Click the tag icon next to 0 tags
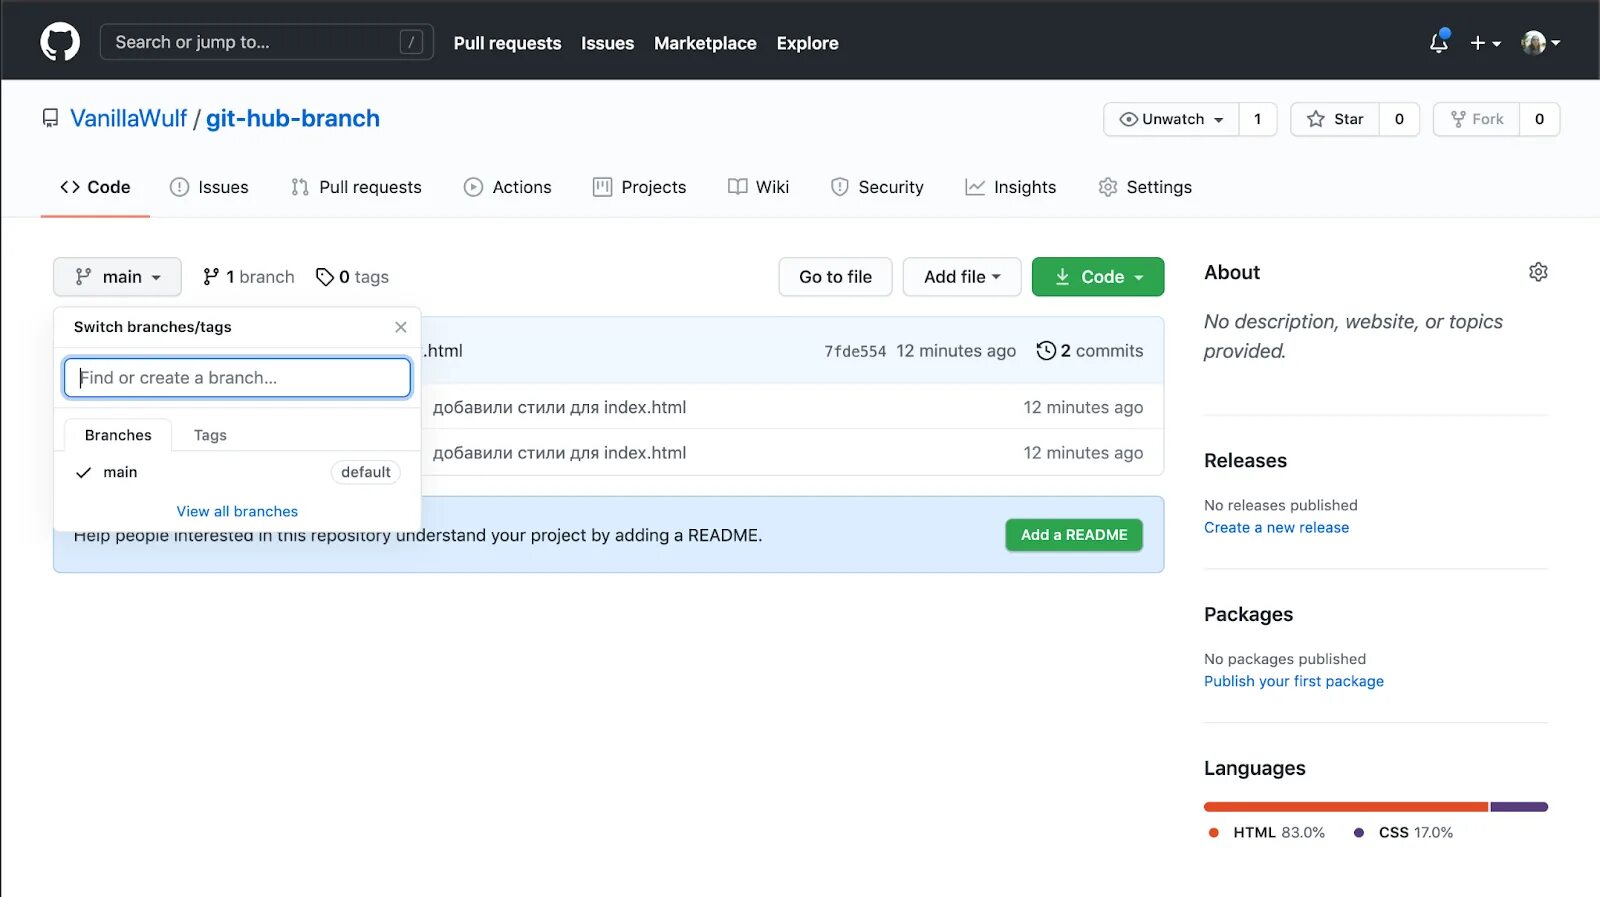 click(325, 277)
